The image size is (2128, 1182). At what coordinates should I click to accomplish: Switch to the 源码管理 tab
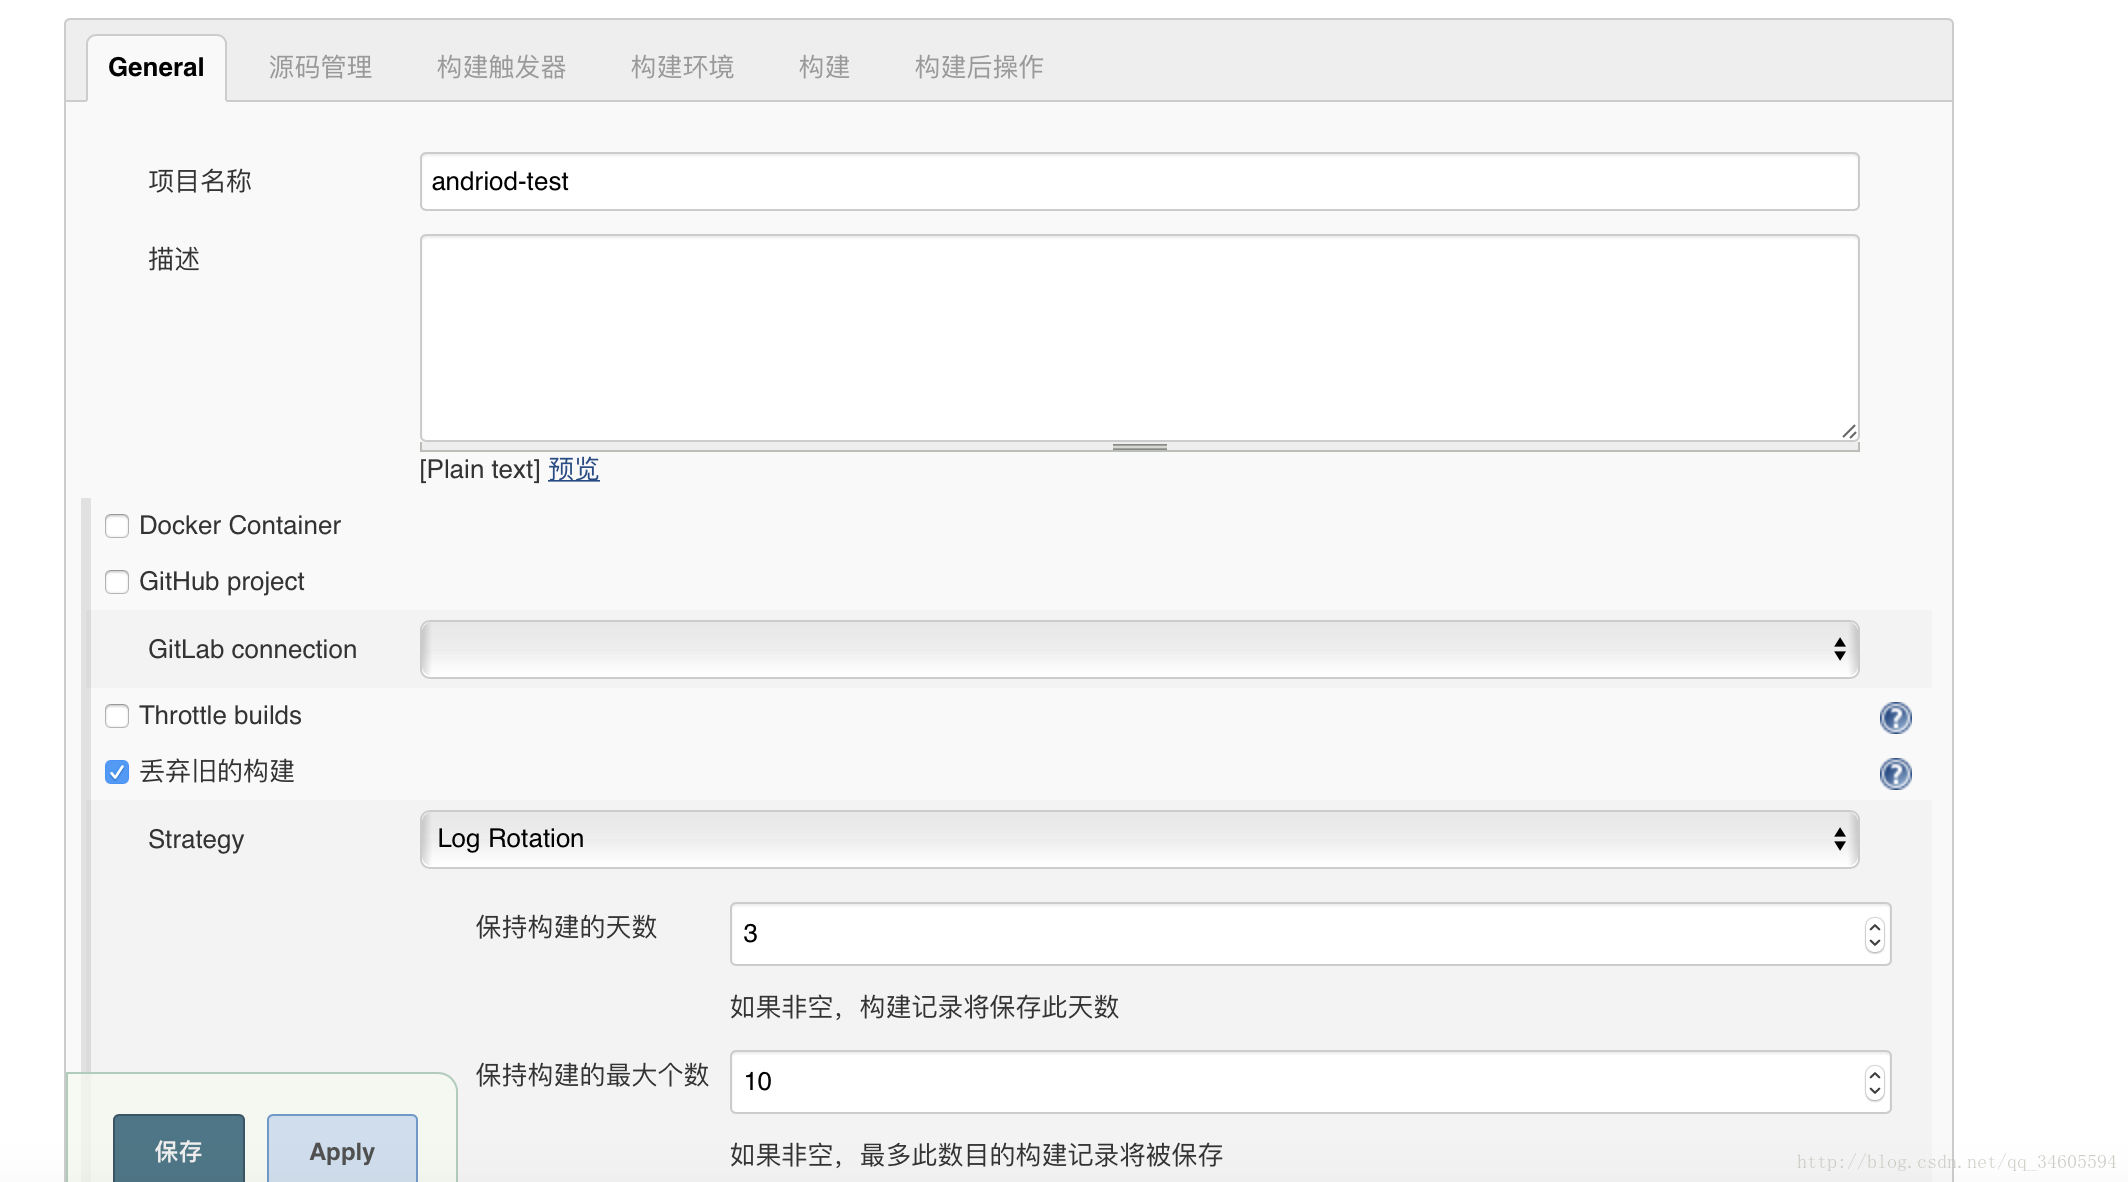320,67
